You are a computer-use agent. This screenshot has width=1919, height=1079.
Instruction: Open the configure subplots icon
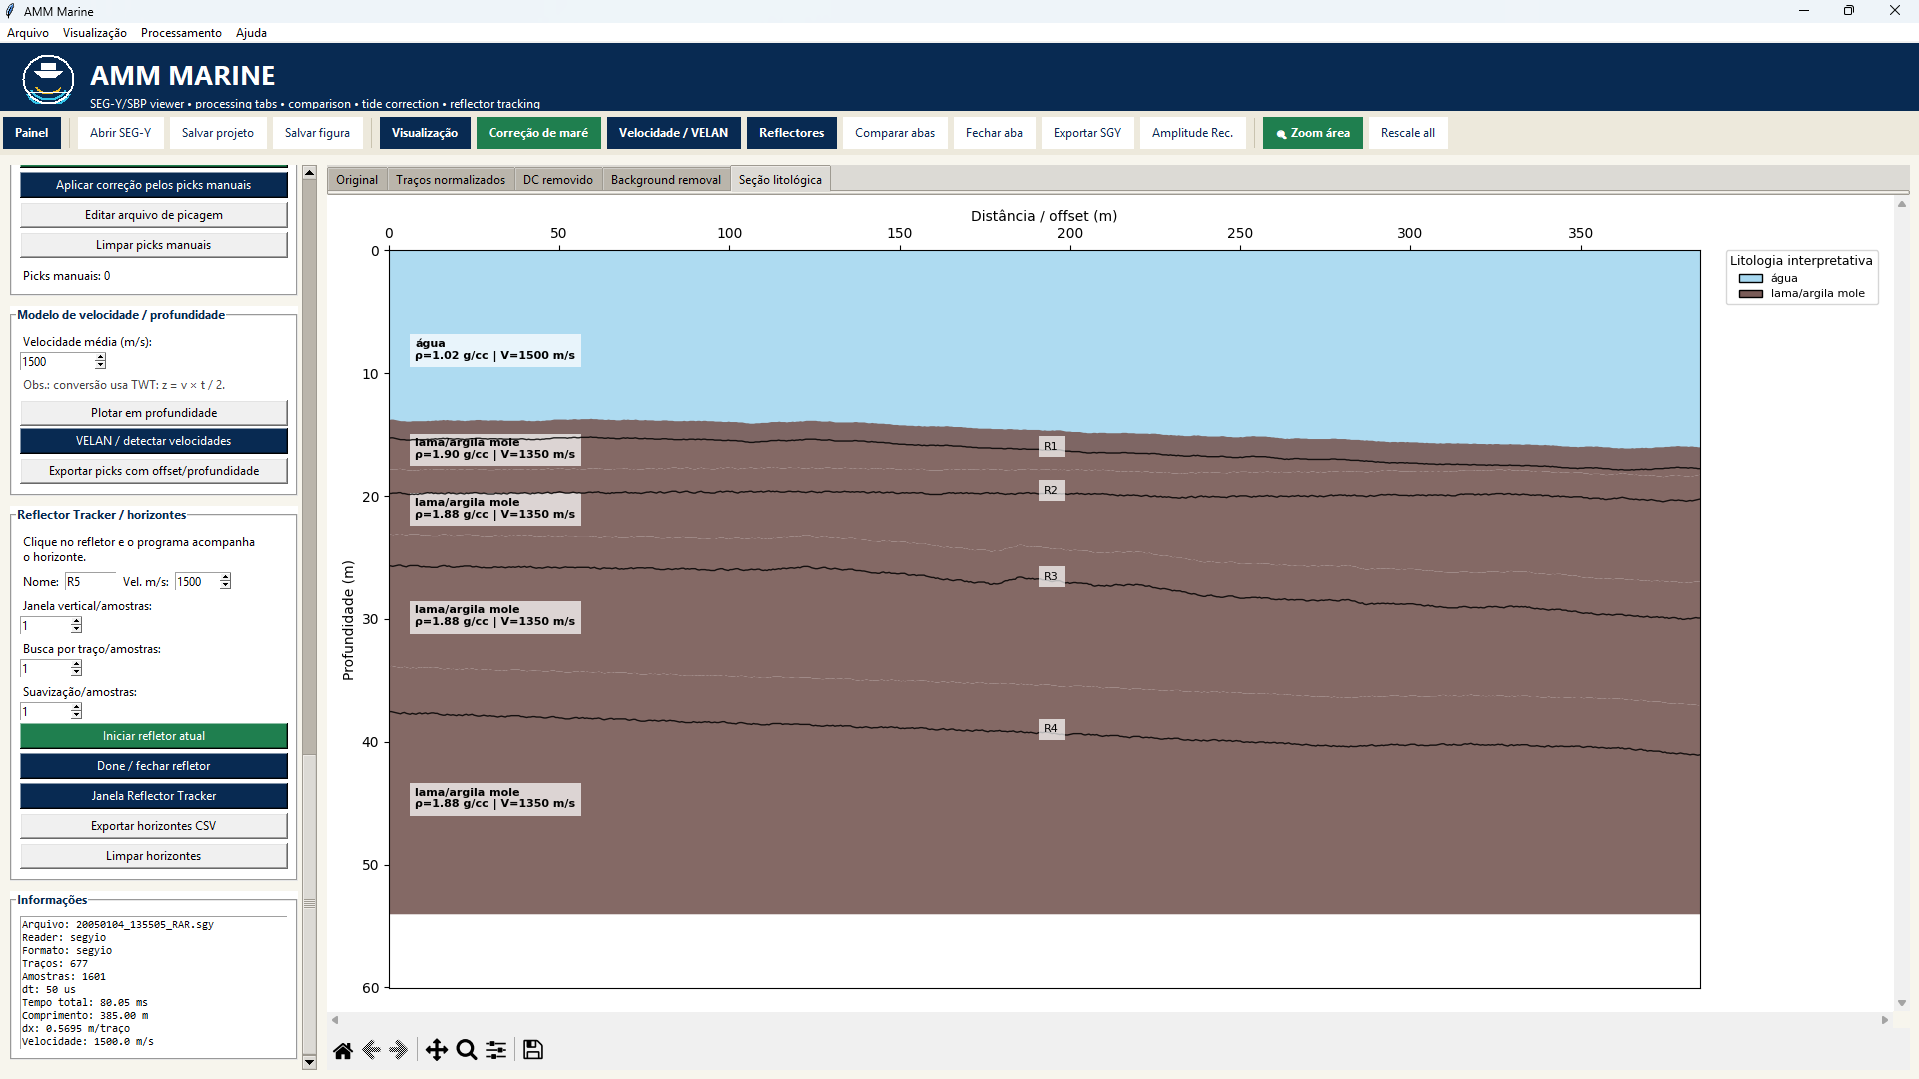pyautogui.click(x=496, y=1050)
